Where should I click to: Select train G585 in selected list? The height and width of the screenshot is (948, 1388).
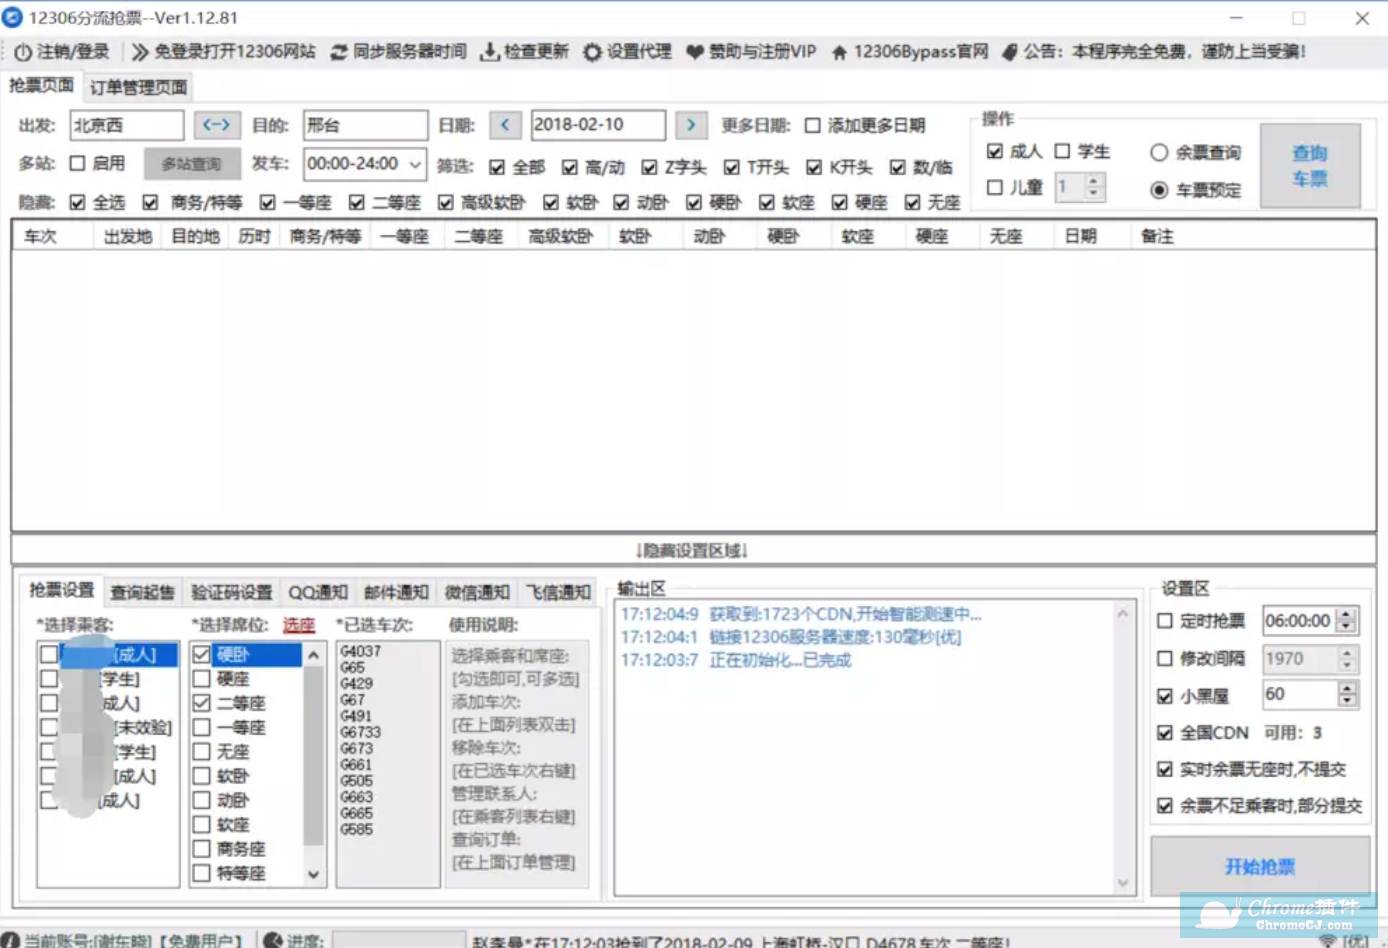pyautogui.click(x=356, y=829)
